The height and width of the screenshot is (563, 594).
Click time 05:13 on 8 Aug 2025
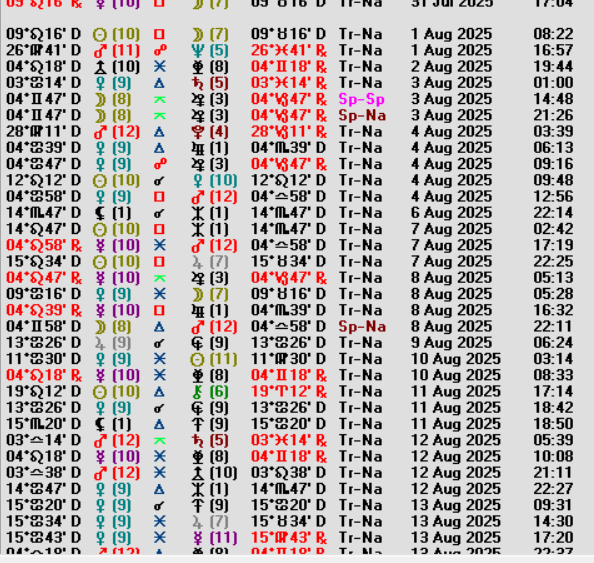pyautogui.click(x=553, y=278)
